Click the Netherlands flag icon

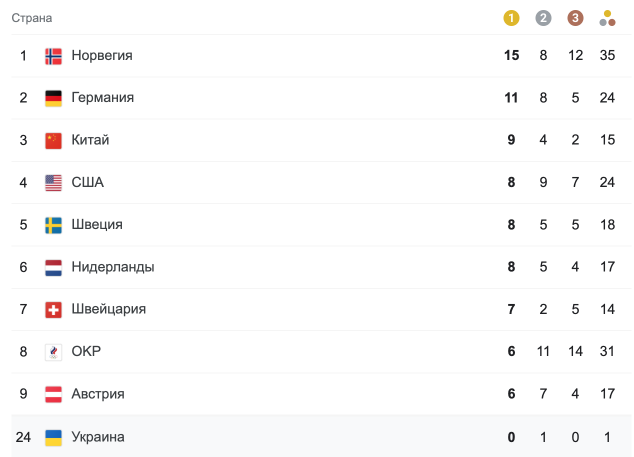pyautogui.click(x=54, y=267)
